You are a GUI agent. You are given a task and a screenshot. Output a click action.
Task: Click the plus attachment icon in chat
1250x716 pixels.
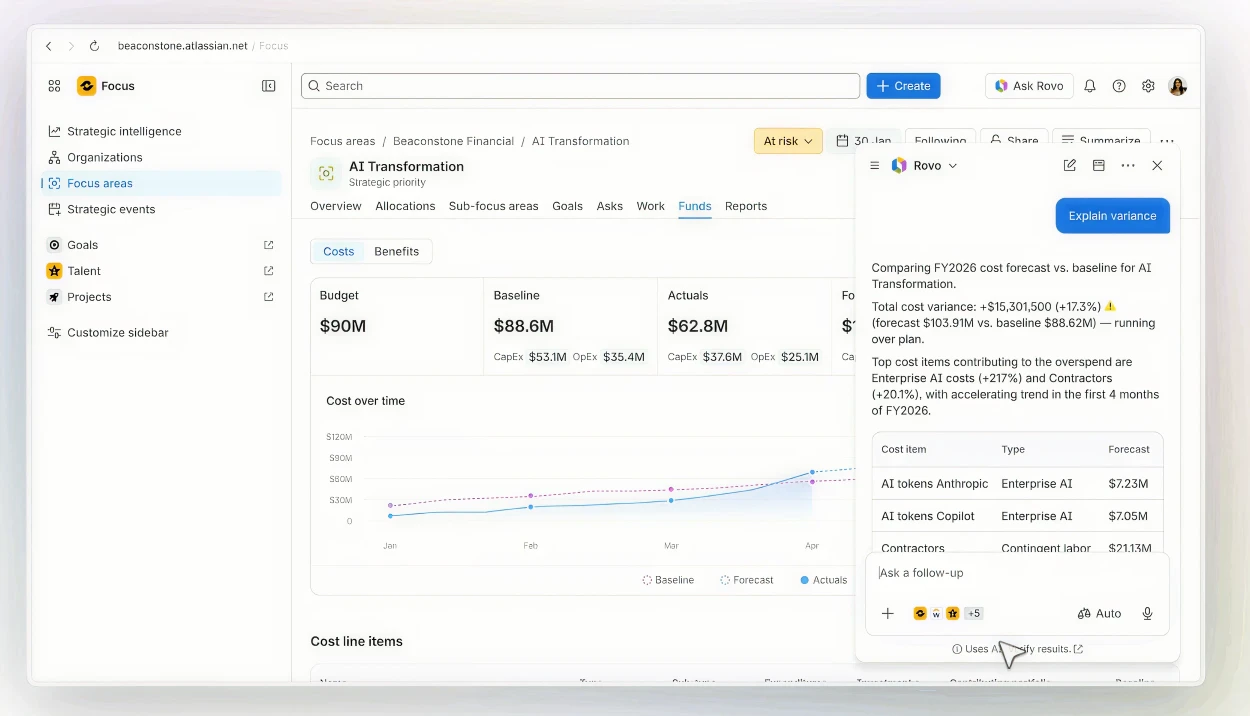coord(887,614)
